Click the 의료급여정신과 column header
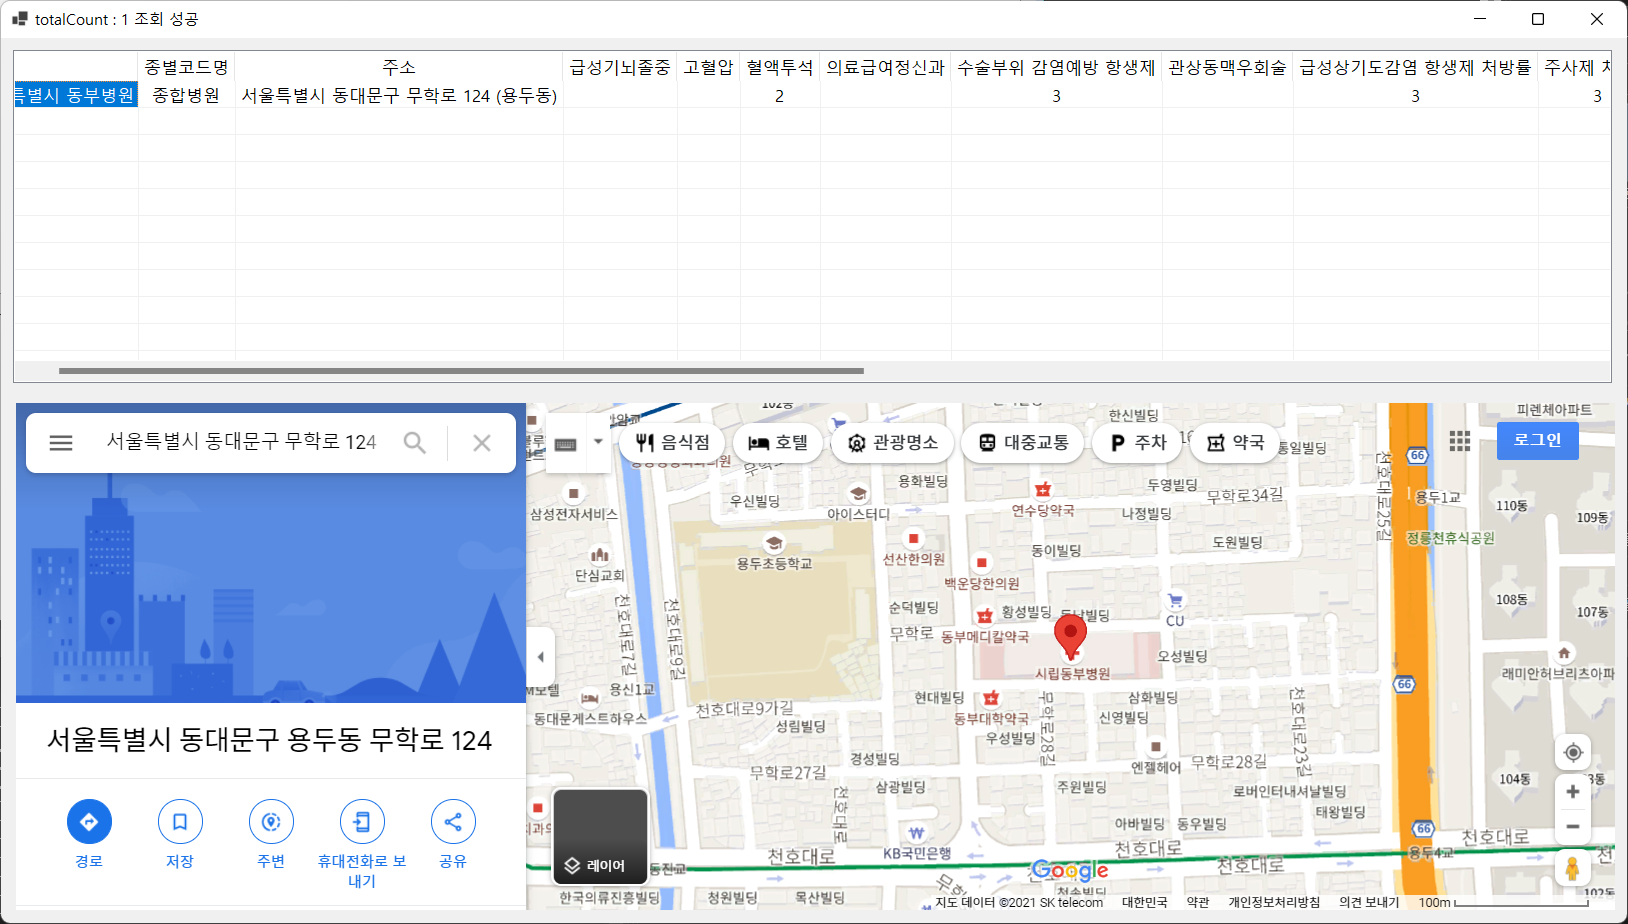This screenshot has height=924, width=1628. click(885, 67)
